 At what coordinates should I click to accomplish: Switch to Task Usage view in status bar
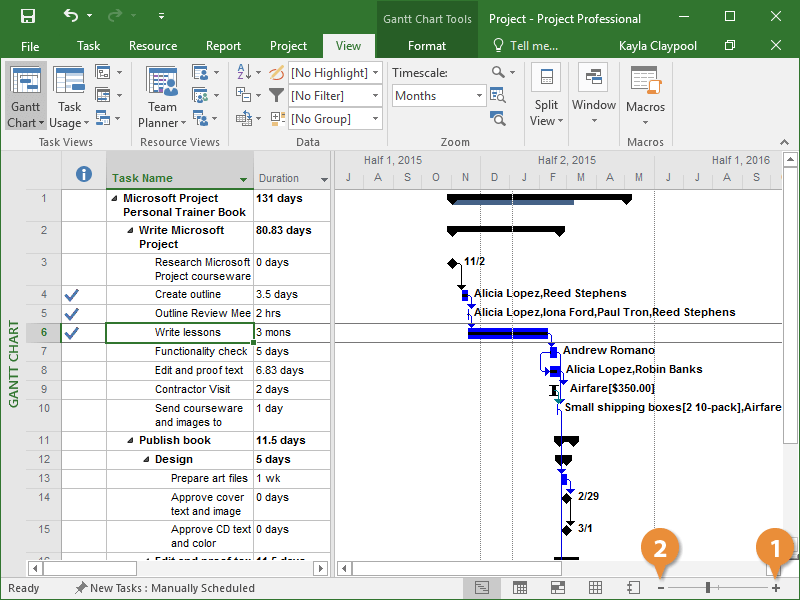(x=520, y=588)
